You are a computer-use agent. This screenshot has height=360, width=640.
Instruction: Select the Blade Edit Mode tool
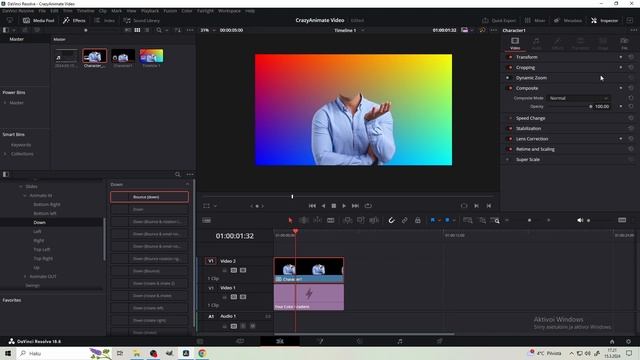pos(331,220)
